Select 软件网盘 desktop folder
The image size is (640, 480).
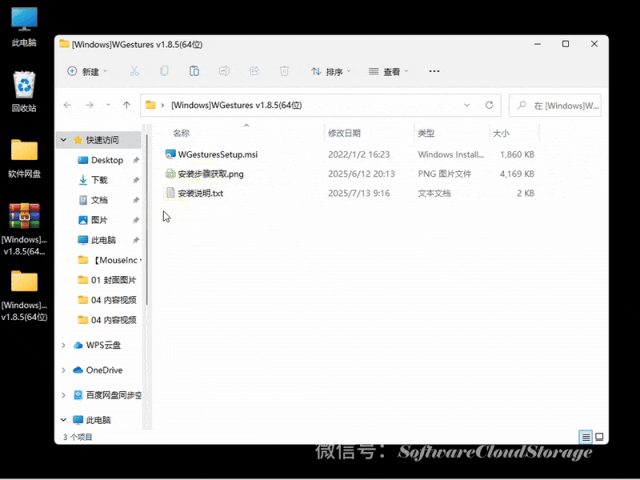(x=24, y=158)
